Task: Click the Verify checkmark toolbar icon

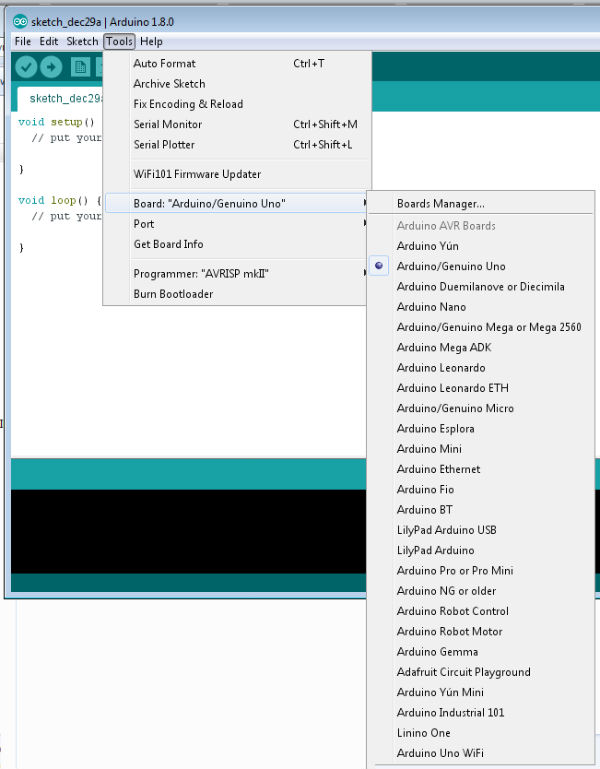Action: 26,67
